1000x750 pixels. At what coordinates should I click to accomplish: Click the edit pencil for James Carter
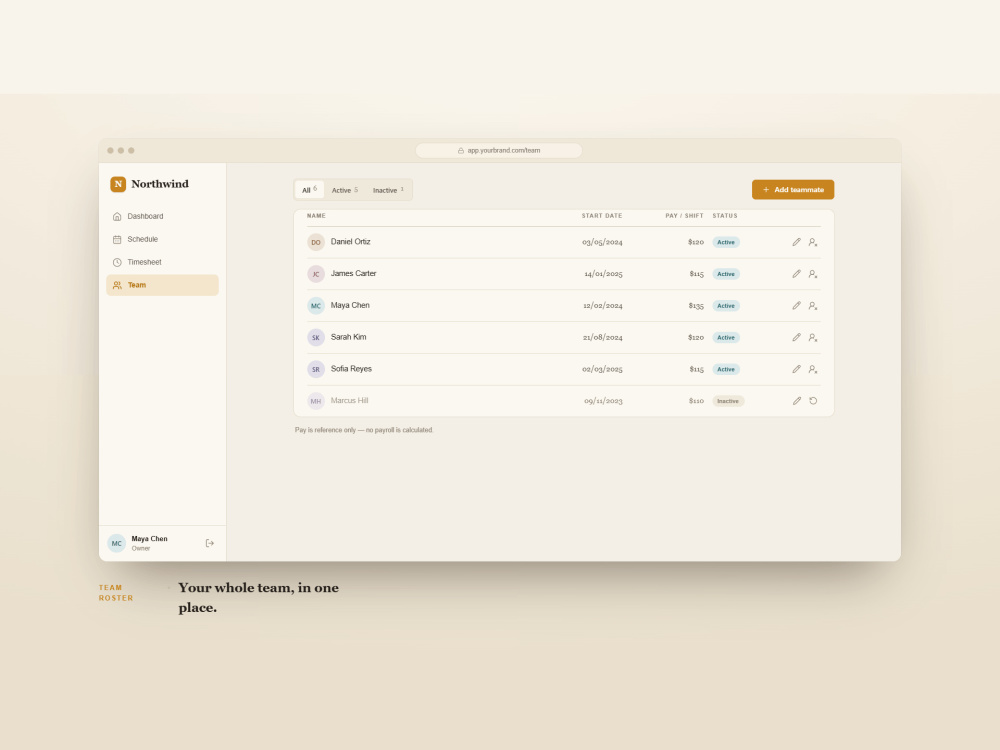(797, 274)
